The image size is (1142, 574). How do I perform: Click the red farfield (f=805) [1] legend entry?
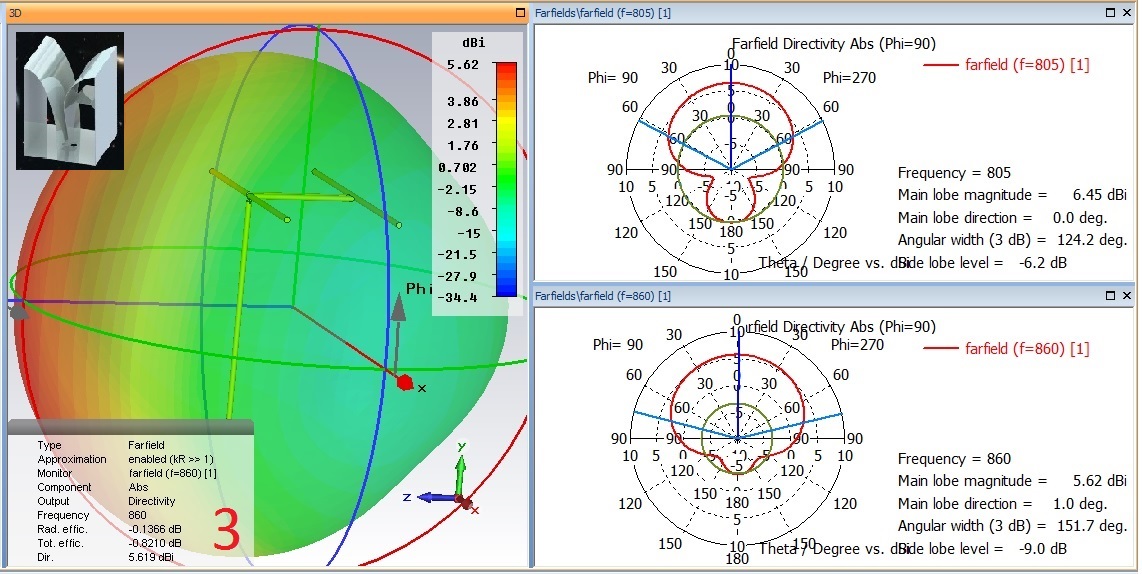[x=1007, y=64]
